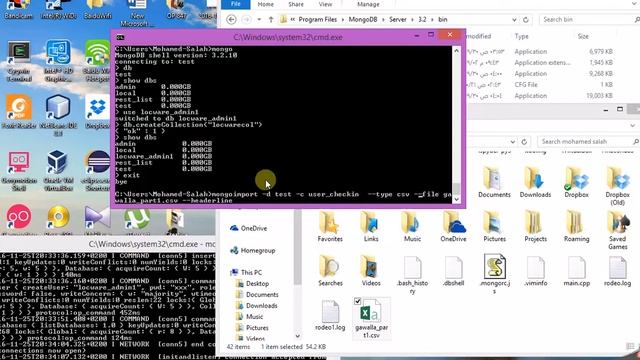Switch to the View ribbon tab
The height and width of the screenshot is (360, 640).
click(325, 4)
